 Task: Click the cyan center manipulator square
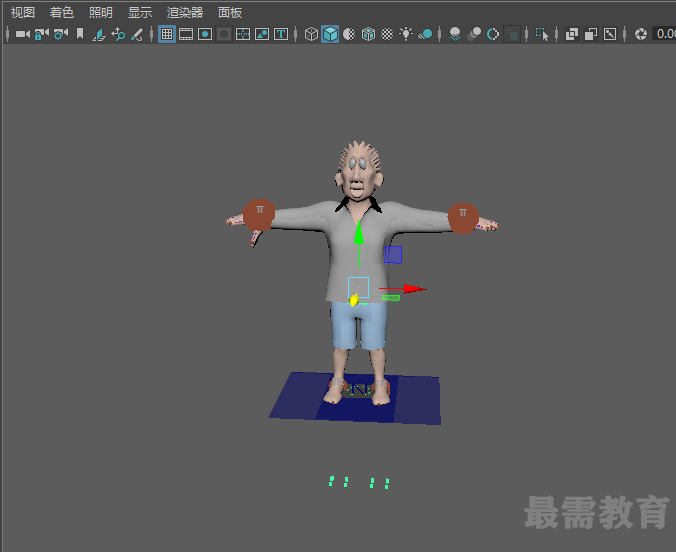click(358, 287)
